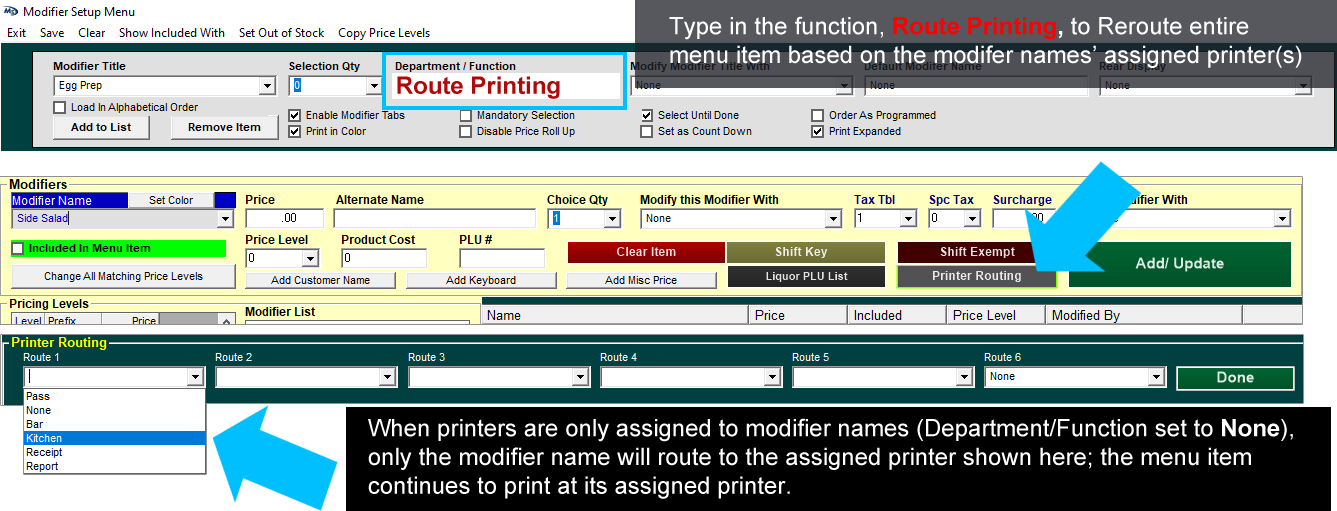Toggle Included In Menu Item checkbox

tap(18, 248)
